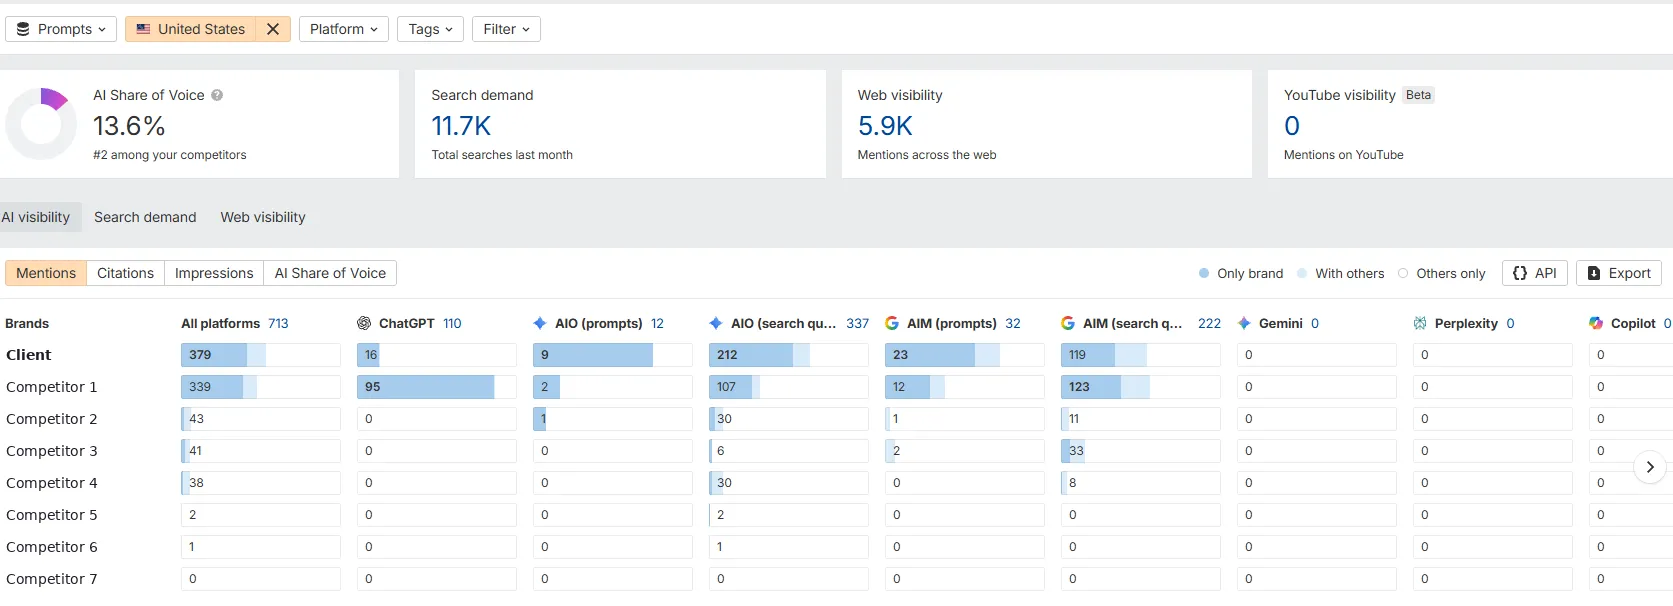Open the Prompts dropdown
This screenshot has width=1673, height=606.
pos(61,29)
